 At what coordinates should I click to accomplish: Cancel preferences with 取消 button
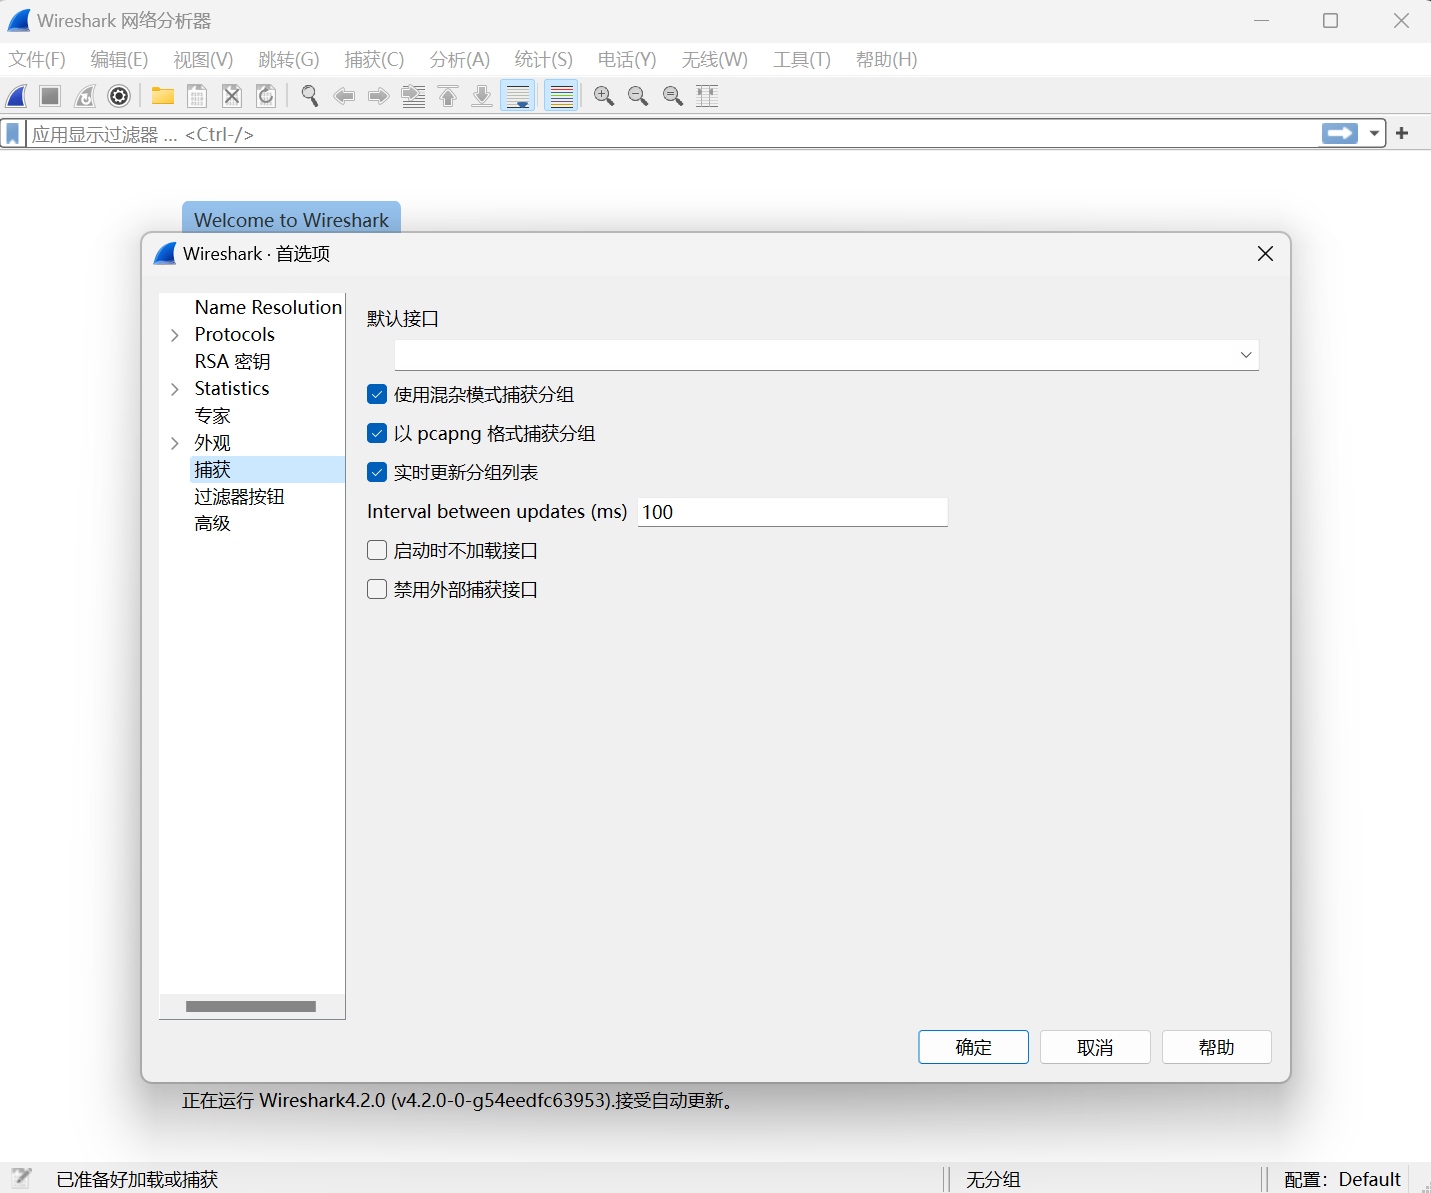coord(1095,1047)
